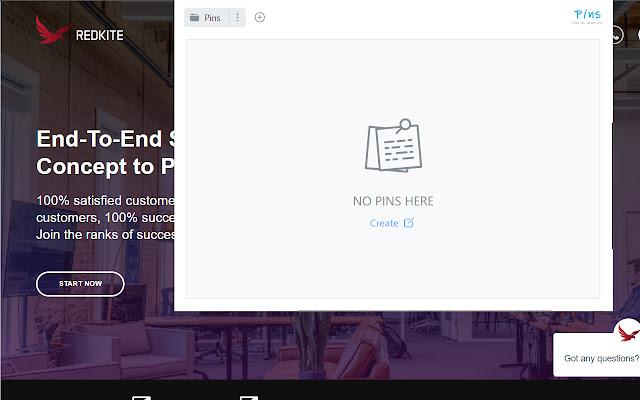The width and height of the screenshot is (640, 400).
Task: Click the End-To-End hero heading
Action: [x=105, y=153]
